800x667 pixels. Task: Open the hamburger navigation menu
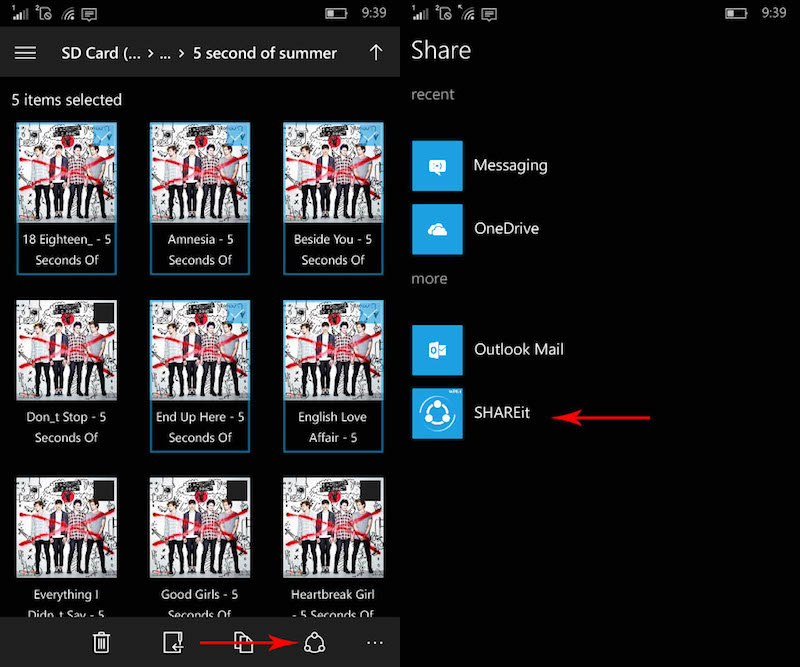tap(25, 53)
